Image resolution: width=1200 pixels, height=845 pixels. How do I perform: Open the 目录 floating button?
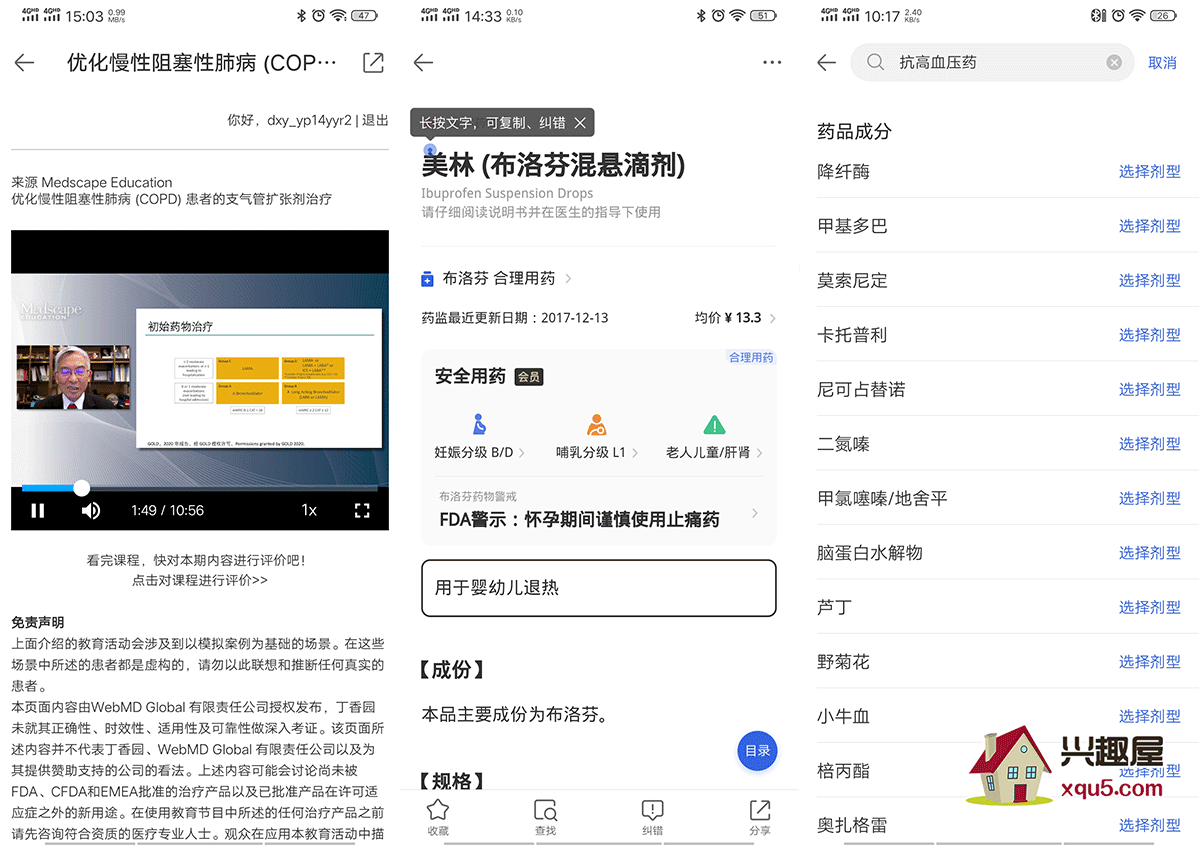coord(757,751)
